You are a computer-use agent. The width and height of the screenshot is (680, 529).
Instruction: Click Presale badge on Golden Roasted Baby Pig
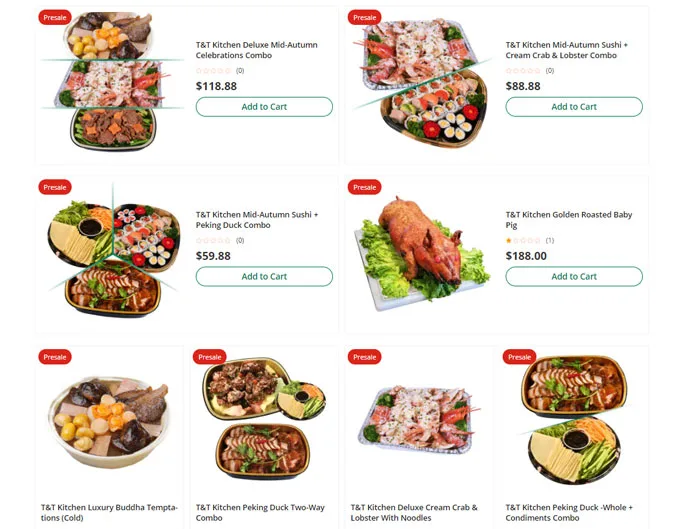364,187
